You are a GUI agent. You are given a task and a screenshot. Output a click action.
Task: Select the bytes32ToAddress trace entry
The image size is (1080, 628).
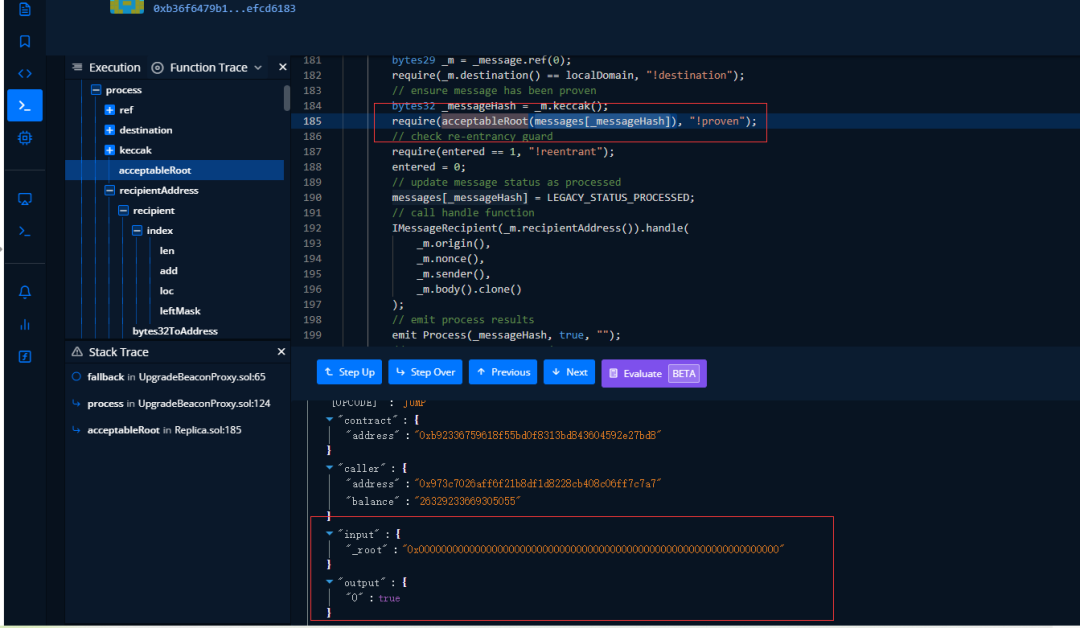point(175,331)
